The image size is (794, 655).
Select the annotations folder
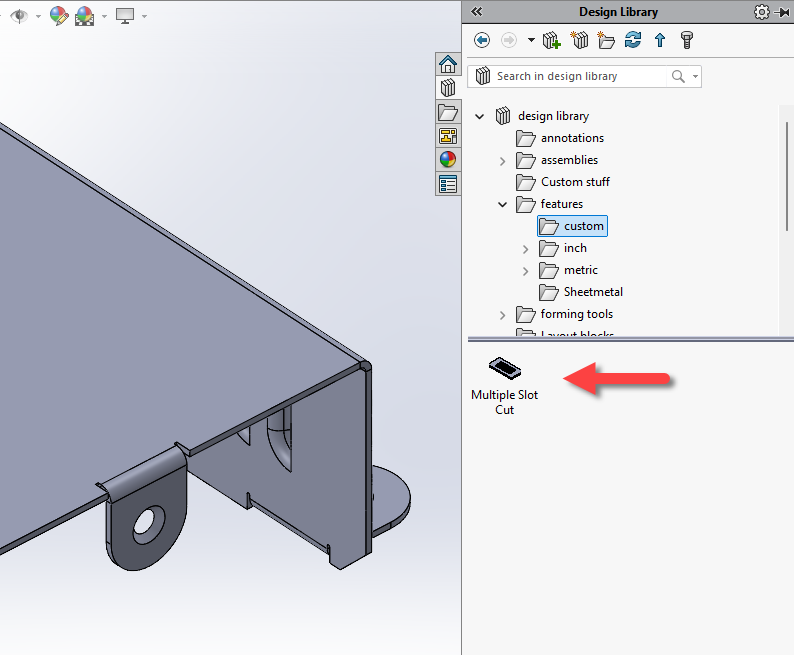pos(572,138)
